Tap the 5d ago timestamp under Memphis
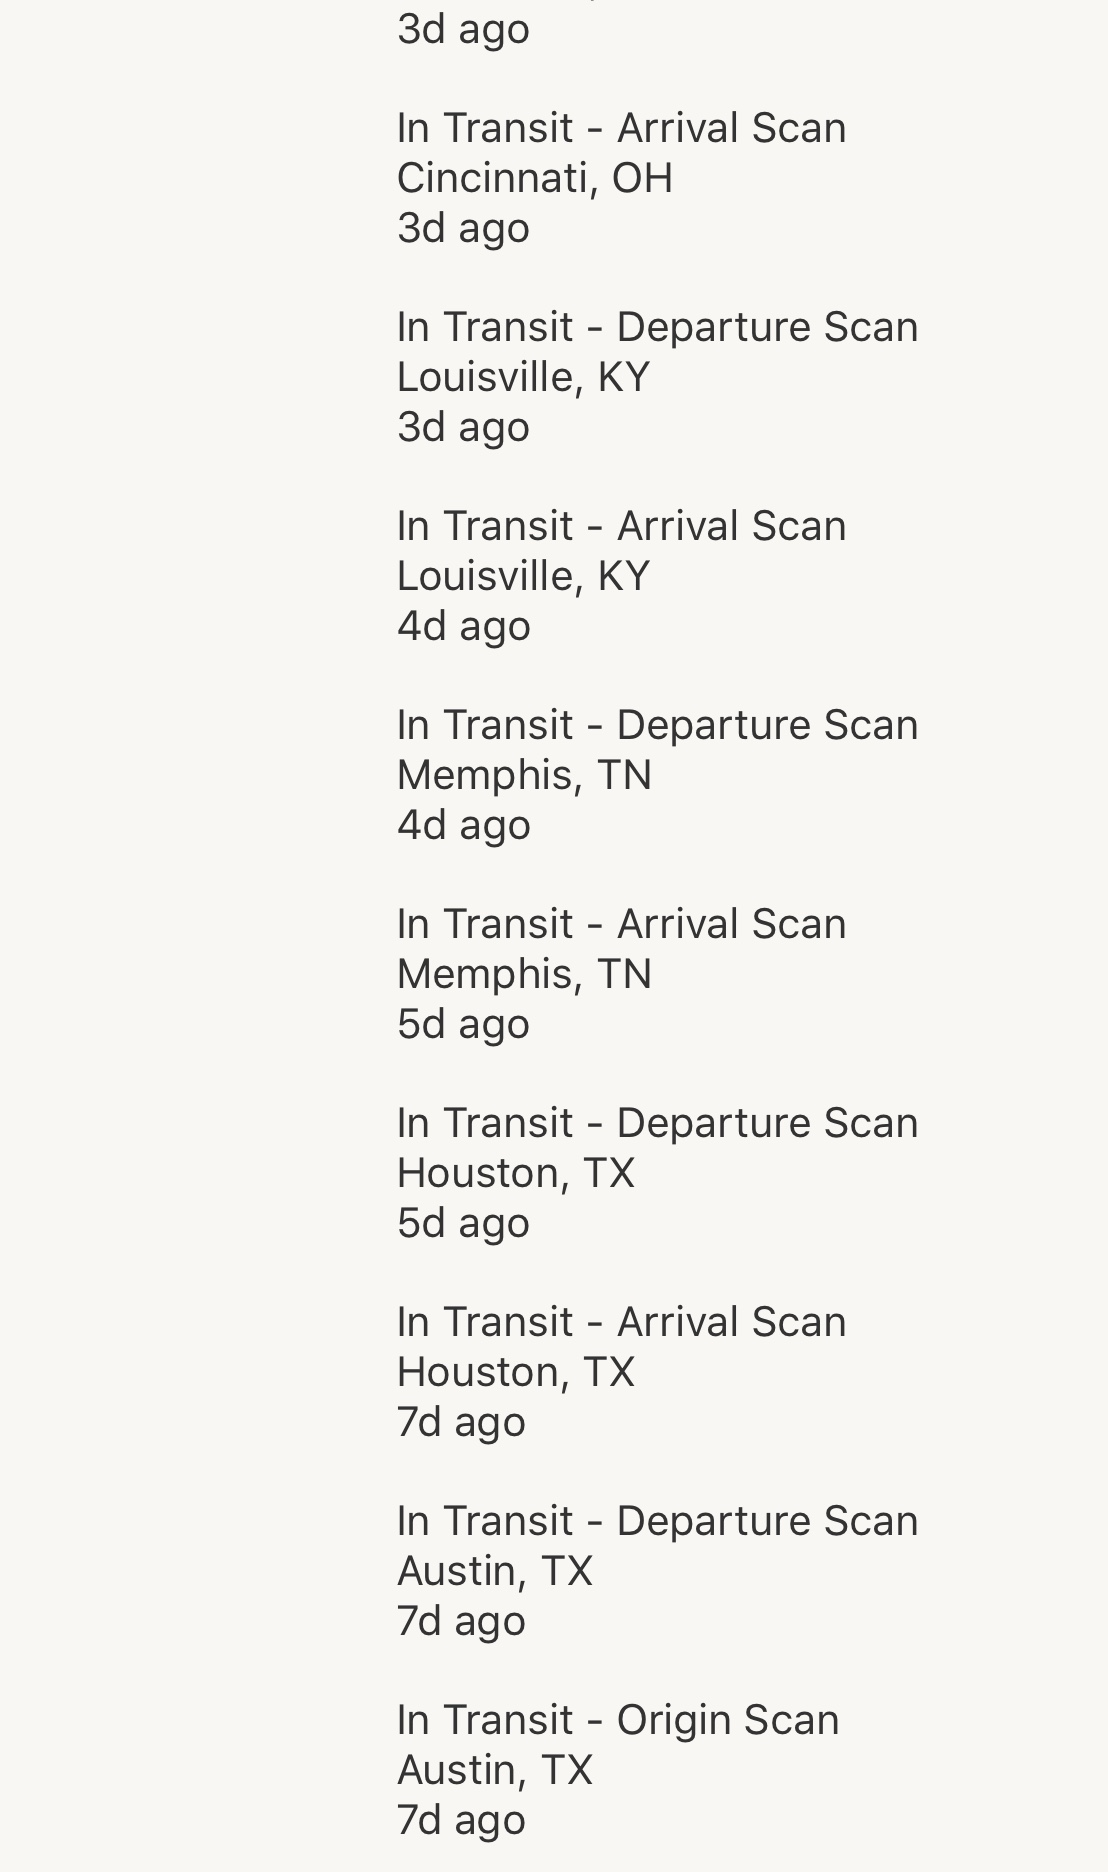 pos(463,1024)
